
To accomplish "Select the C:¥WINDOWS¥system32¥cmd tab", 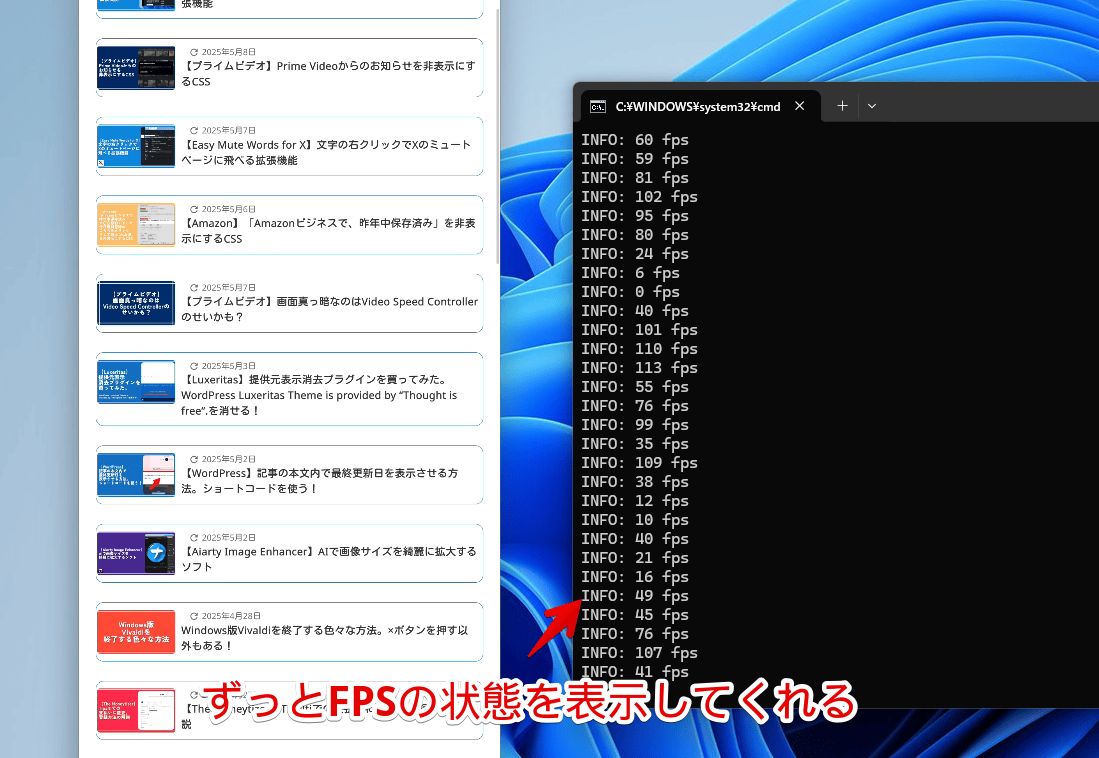I will pos(698,107).
